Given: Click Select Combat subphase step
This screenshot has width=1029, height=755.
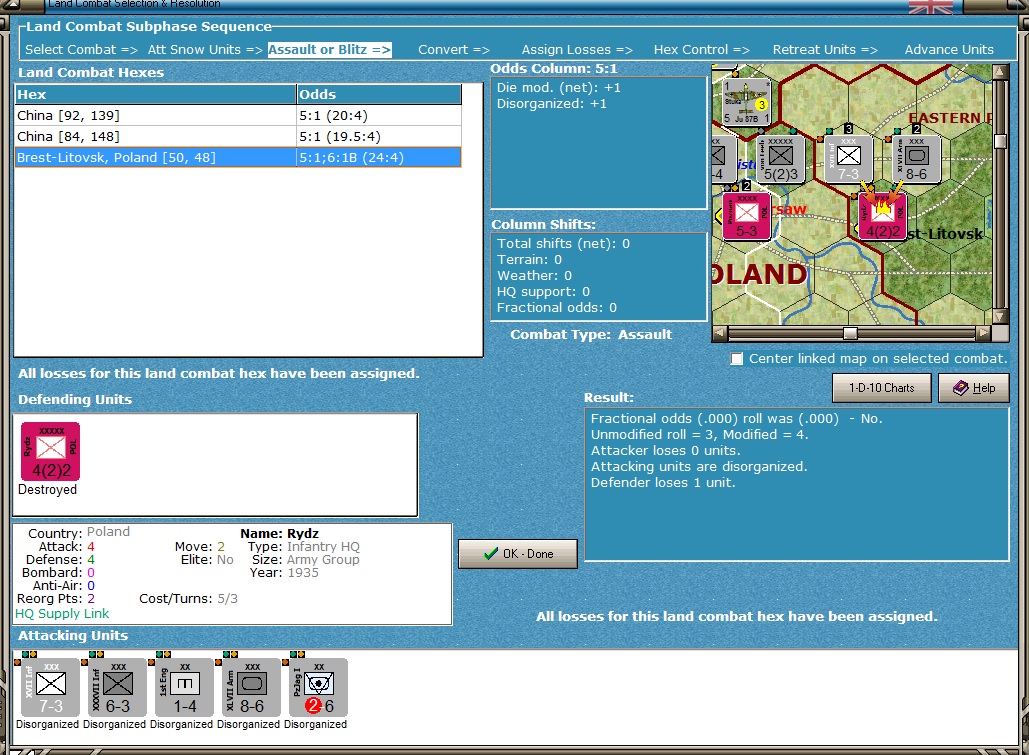Looking at the screenshot, I should pyautogui.click(x=81, y=50).
